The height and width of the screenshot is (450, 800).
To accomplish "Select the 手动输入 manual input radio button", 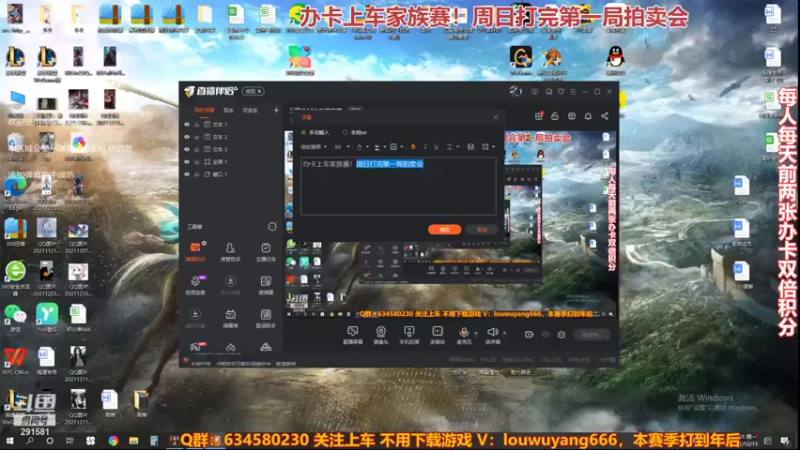I will 304,133.
